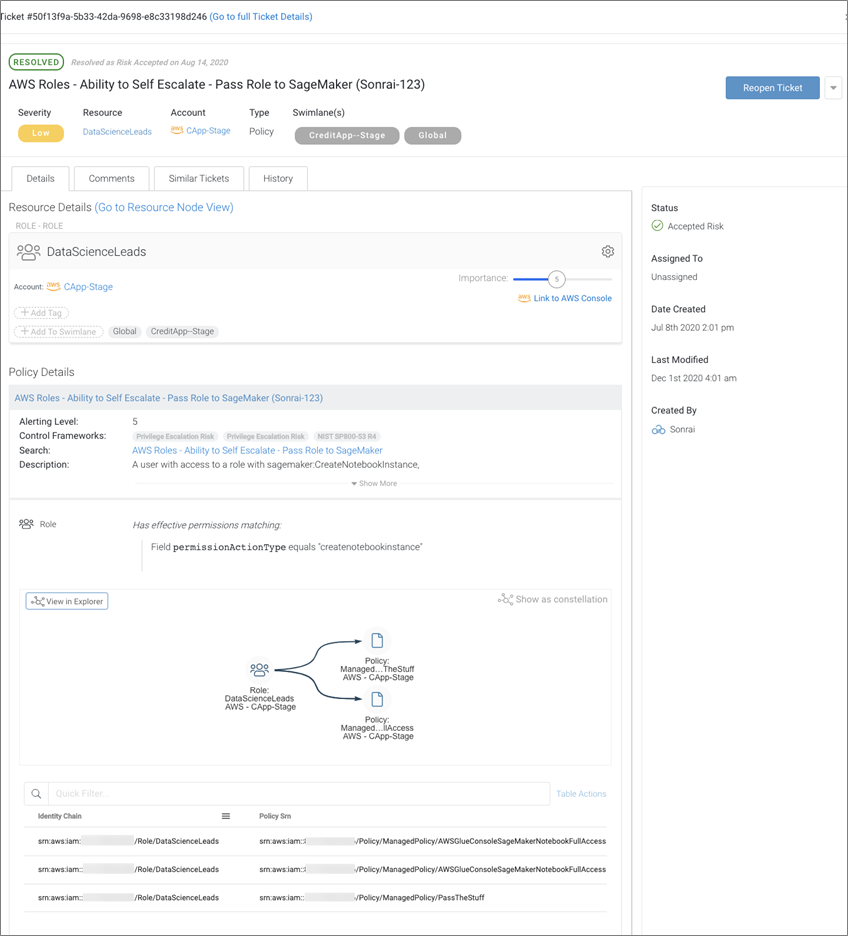Open Table Actions menu
Image resolution: width=848 pixels, height=936 pixels.
tap(581, 794)
